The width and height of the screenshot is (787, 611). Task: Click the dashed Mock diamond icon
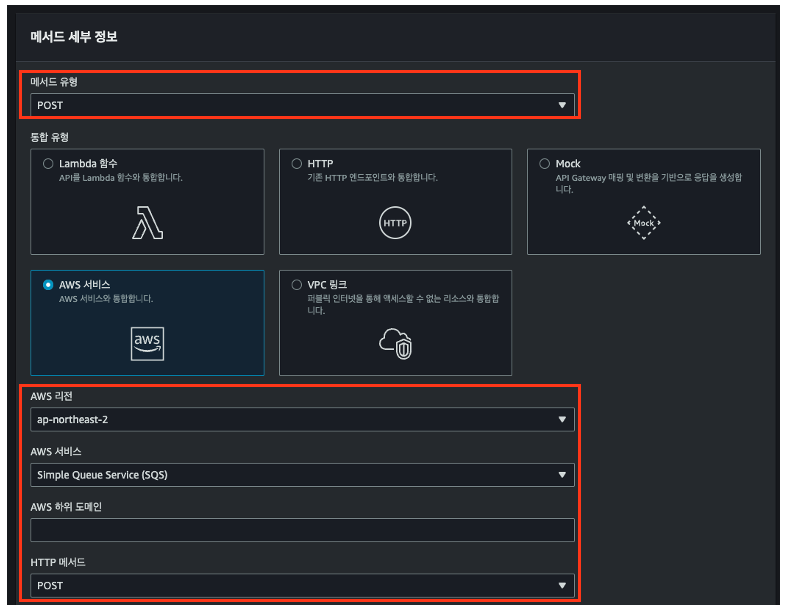pos(643,222)
